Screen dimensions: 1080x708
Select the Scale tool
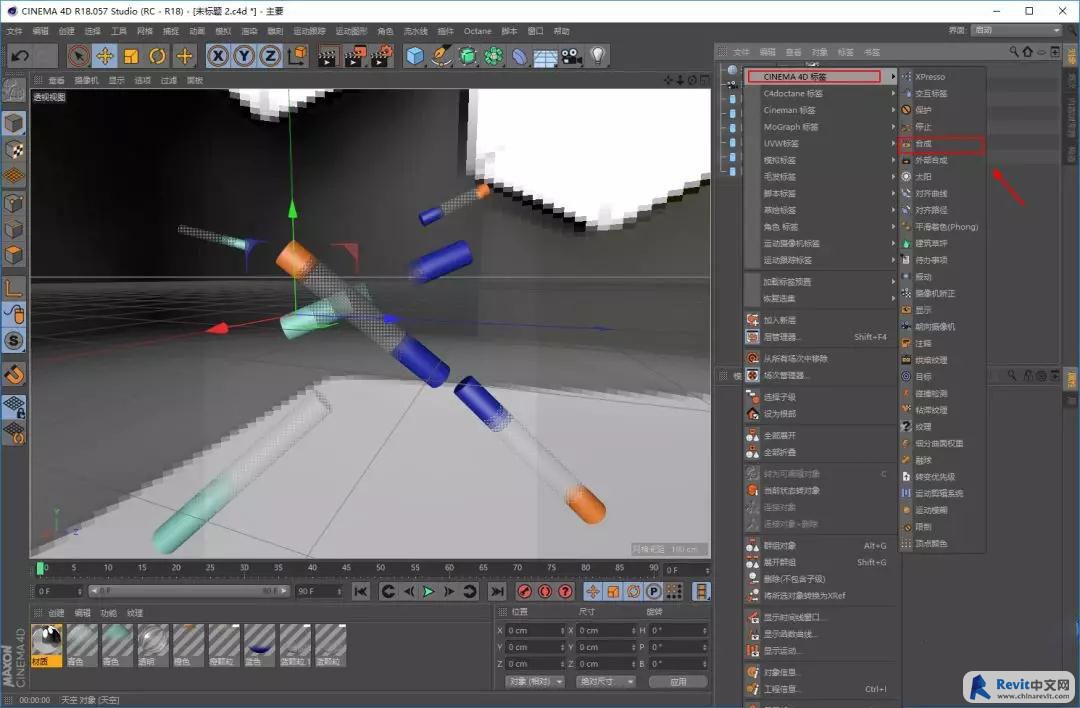(131, 56)
